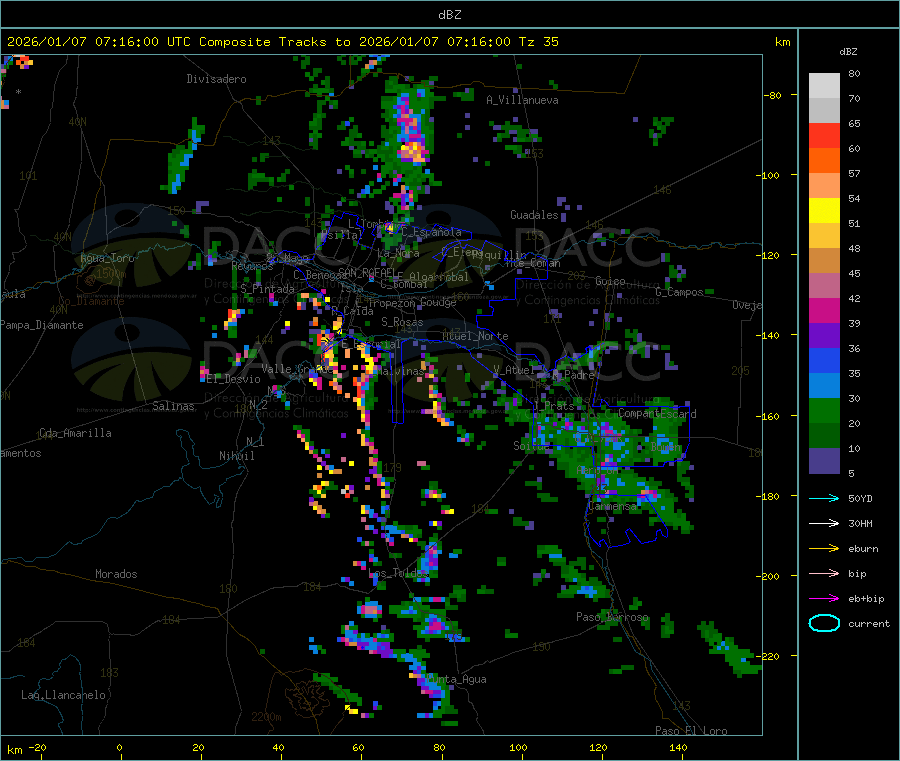
Task: Click the 'Lag.Llancanelo' place label
Action: pyautogui.click(x=63, y=695)
